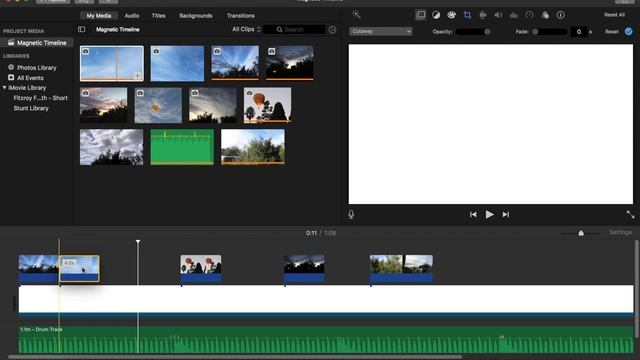640x360 pixels.
Task: Switch to the My Media tab
Action: point(99,16)
